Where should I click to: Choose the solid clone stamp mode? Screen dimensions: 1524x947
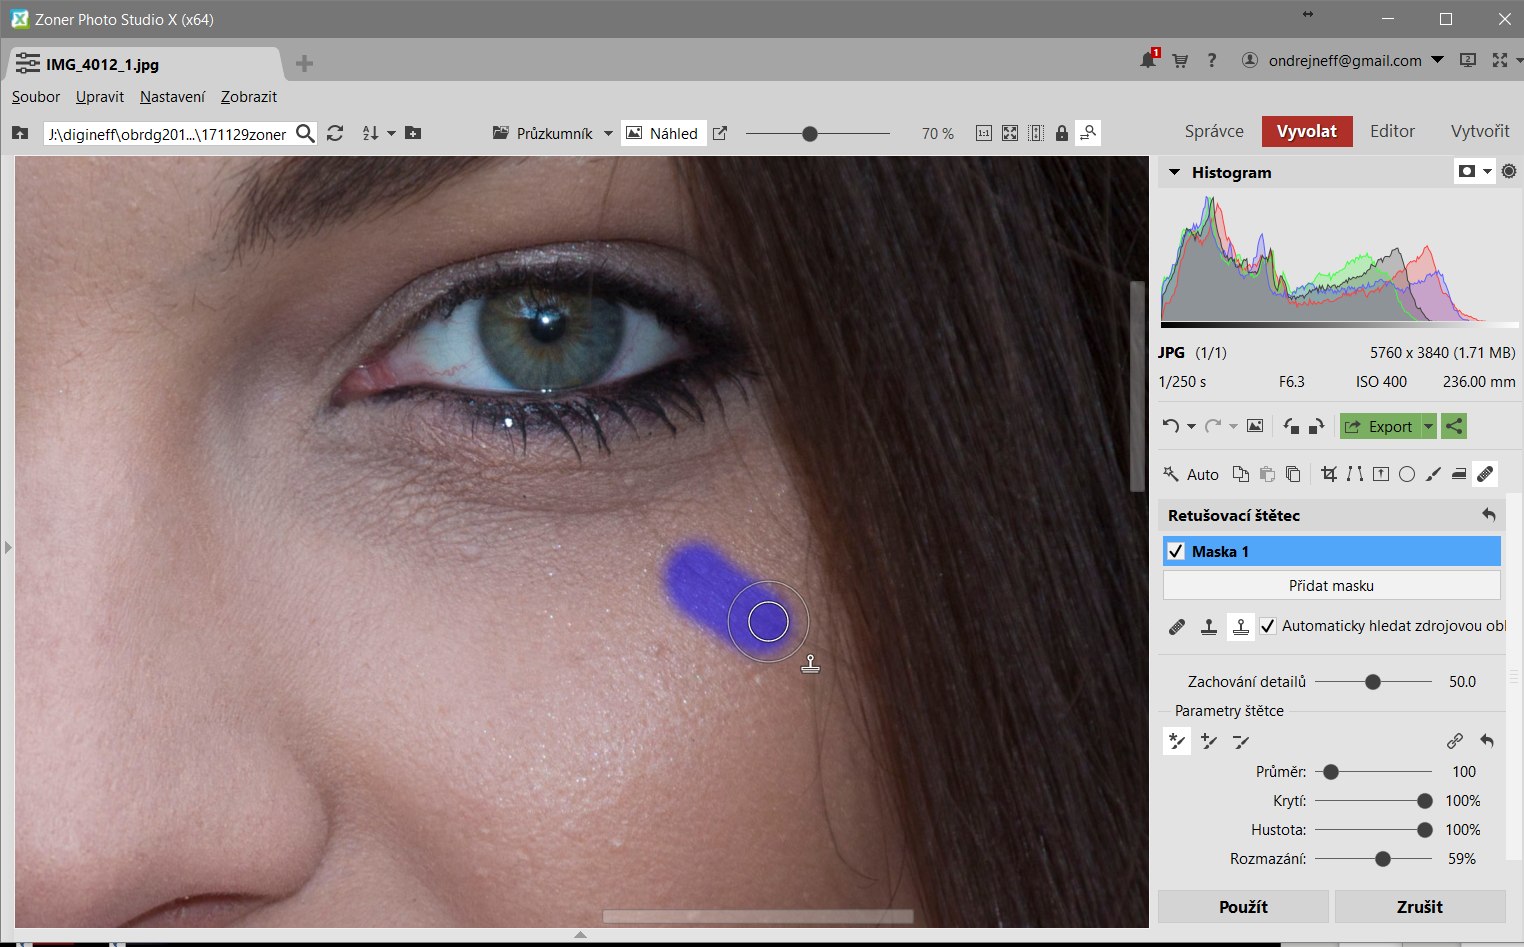1209,627
